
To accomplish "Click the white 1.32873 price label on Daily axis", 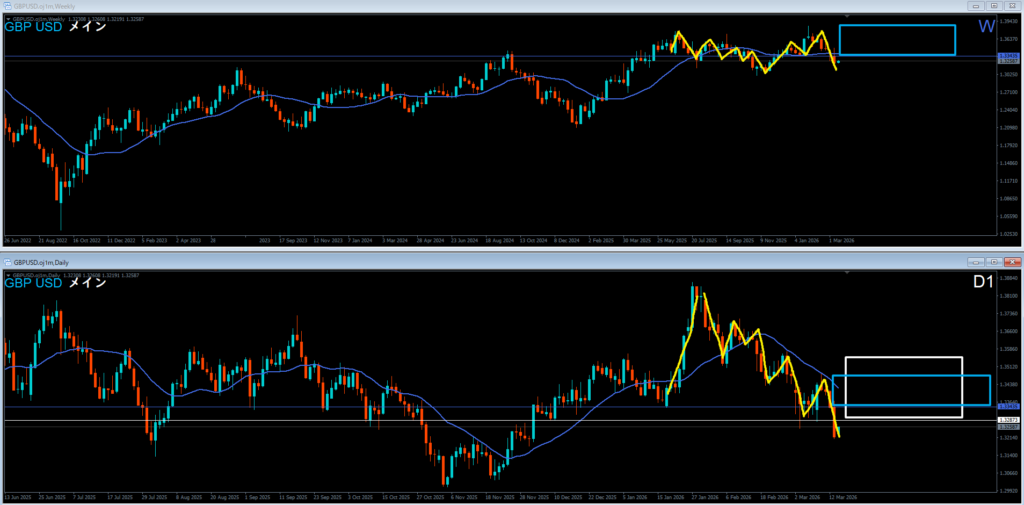I will coord(1008,421).
